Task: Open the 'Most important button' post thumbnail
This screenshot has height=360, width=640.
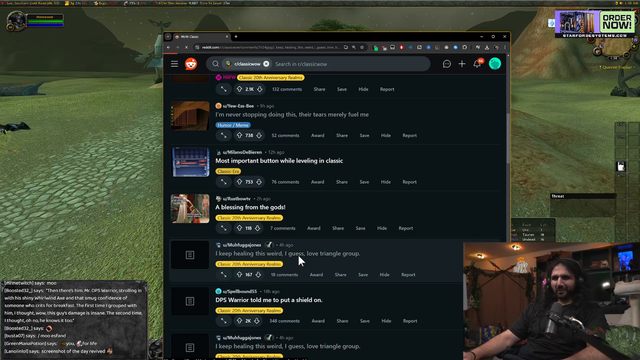Action: 190,162
